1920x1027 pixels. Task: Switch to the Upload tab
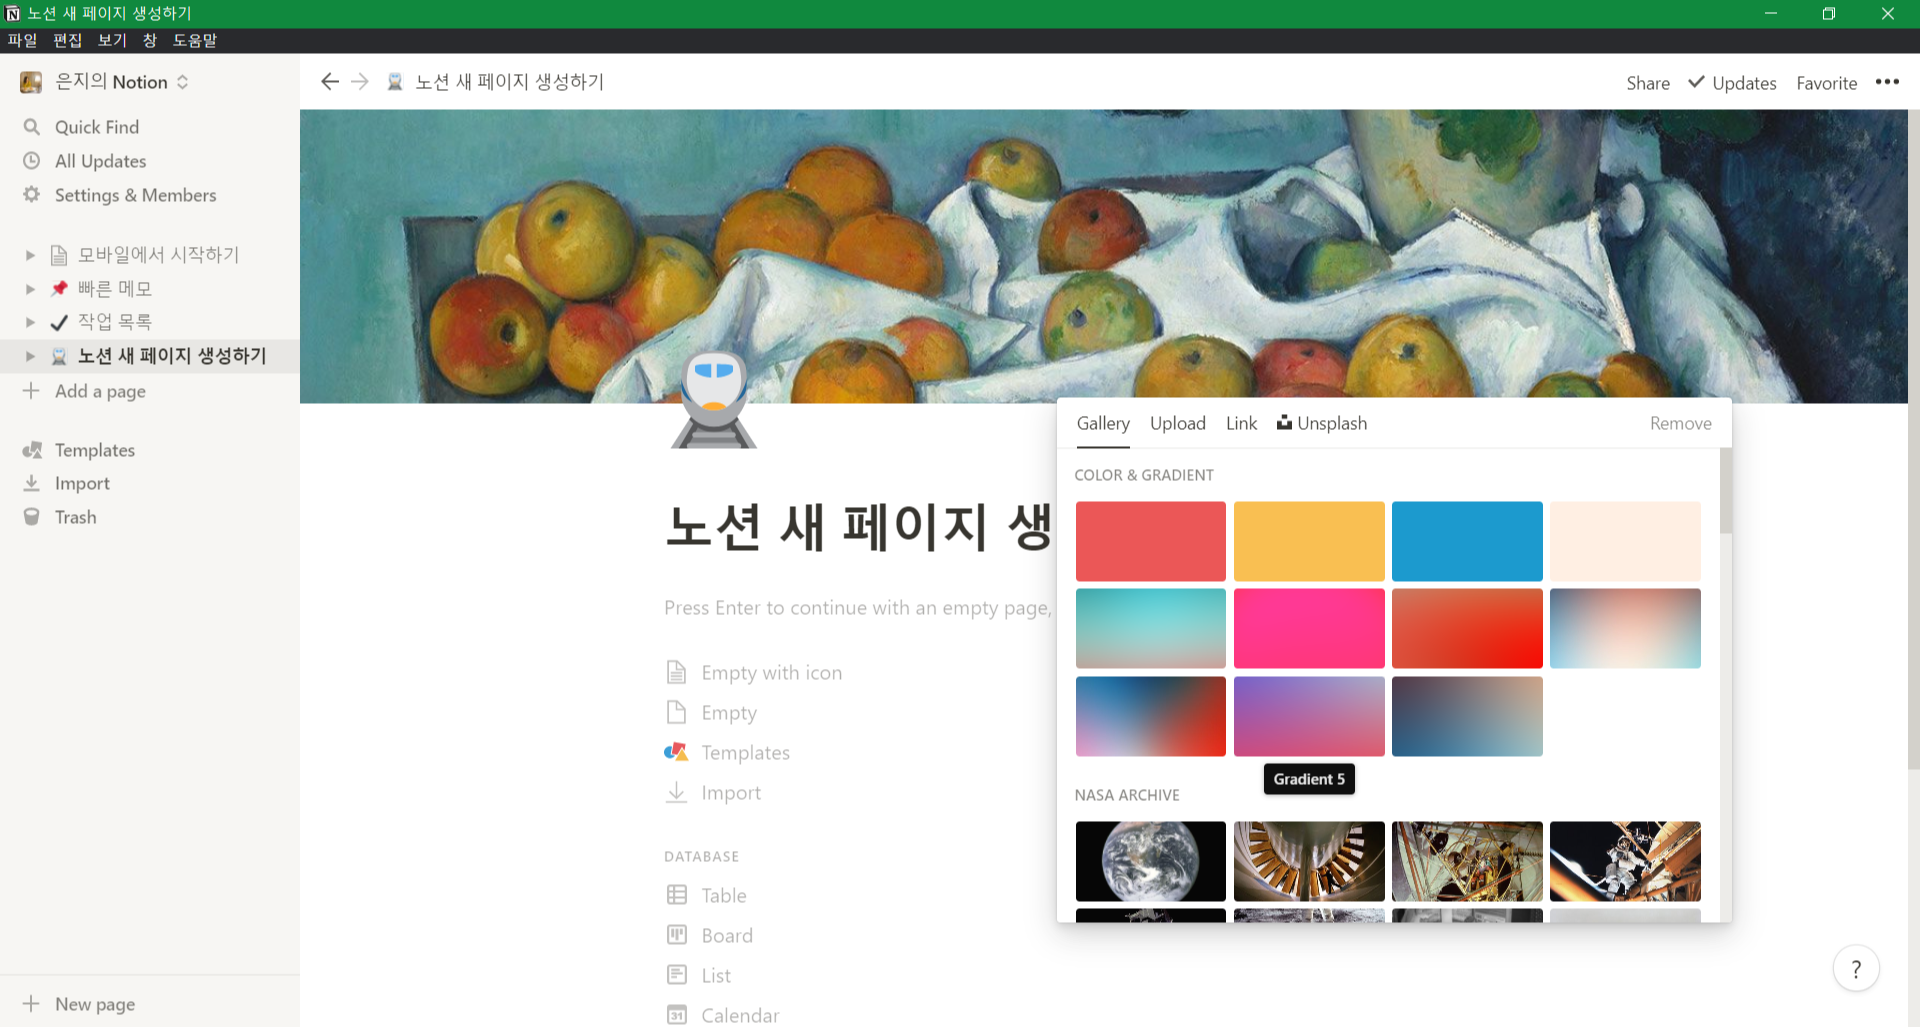coord(1178,423)
